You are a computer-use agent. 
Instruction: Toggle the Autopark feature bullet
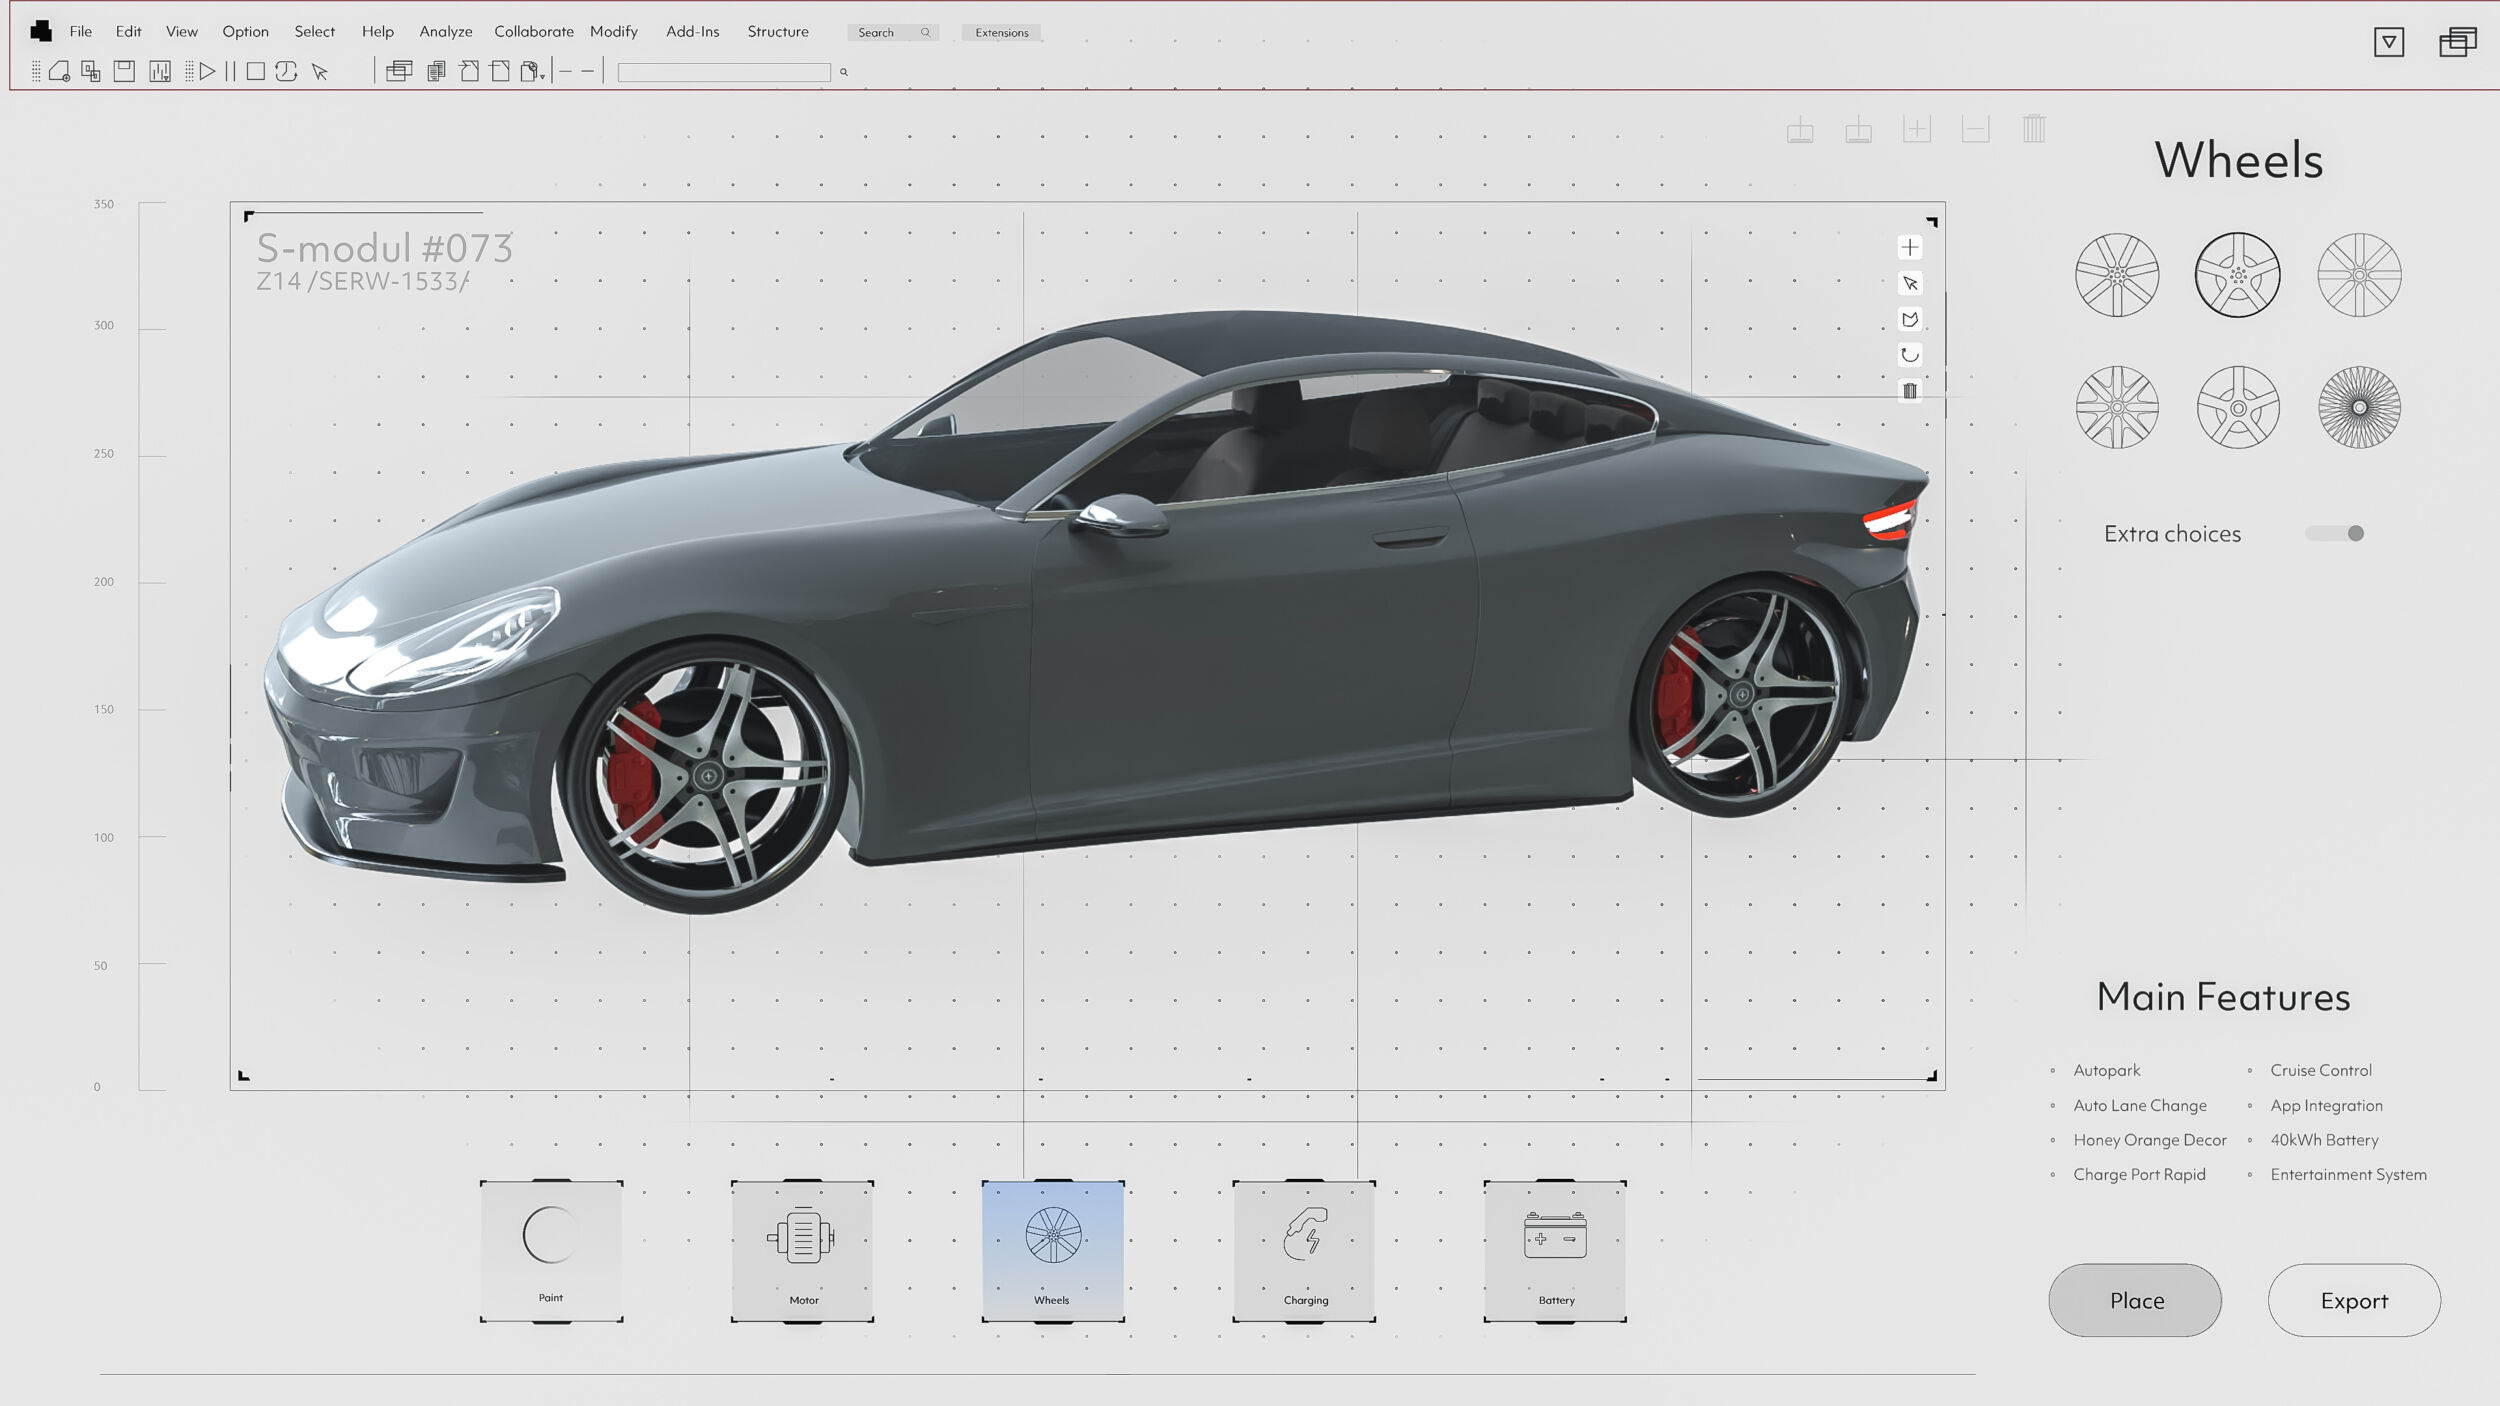(x=2054, y=1070)
